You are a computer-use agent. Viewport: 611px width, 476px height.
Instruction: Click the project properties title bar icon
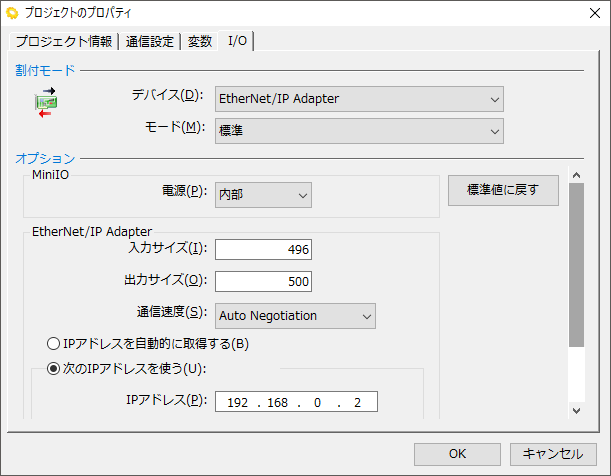point(14,13)
